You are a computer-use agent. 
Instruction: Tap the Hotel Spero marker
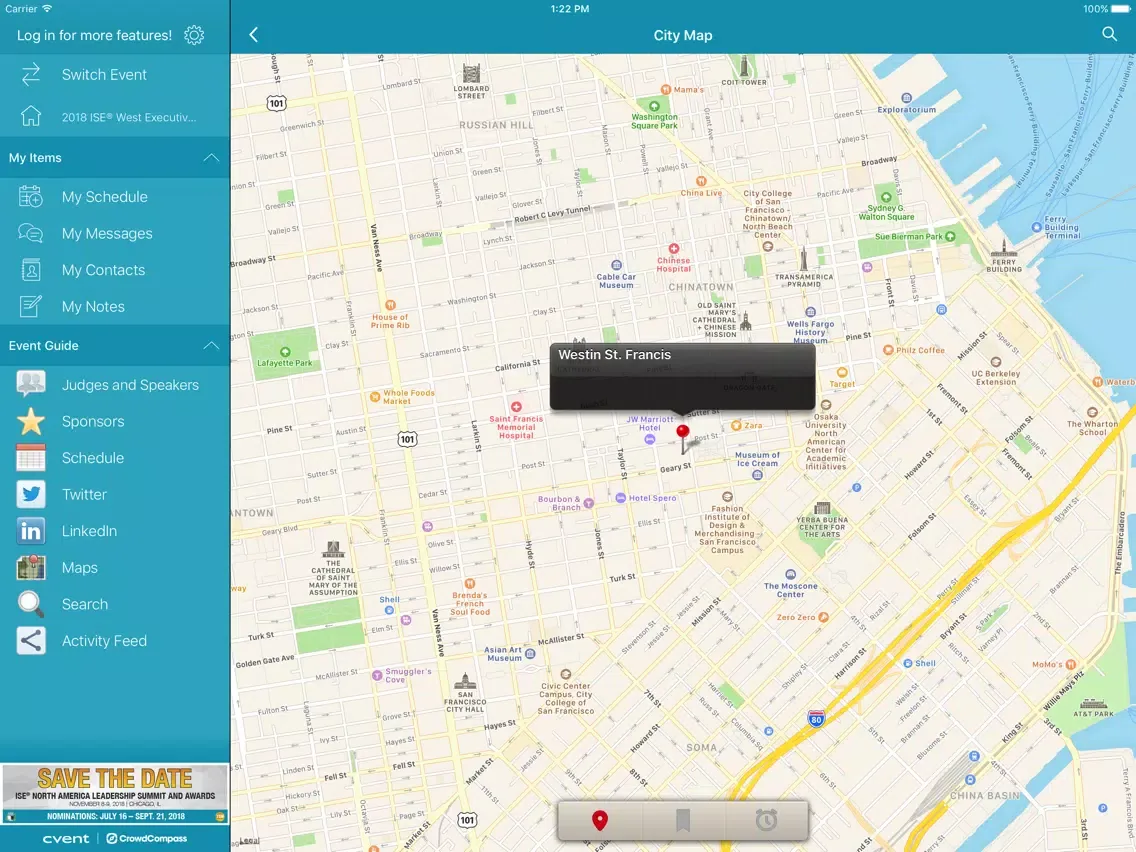(x=621, y=498)
